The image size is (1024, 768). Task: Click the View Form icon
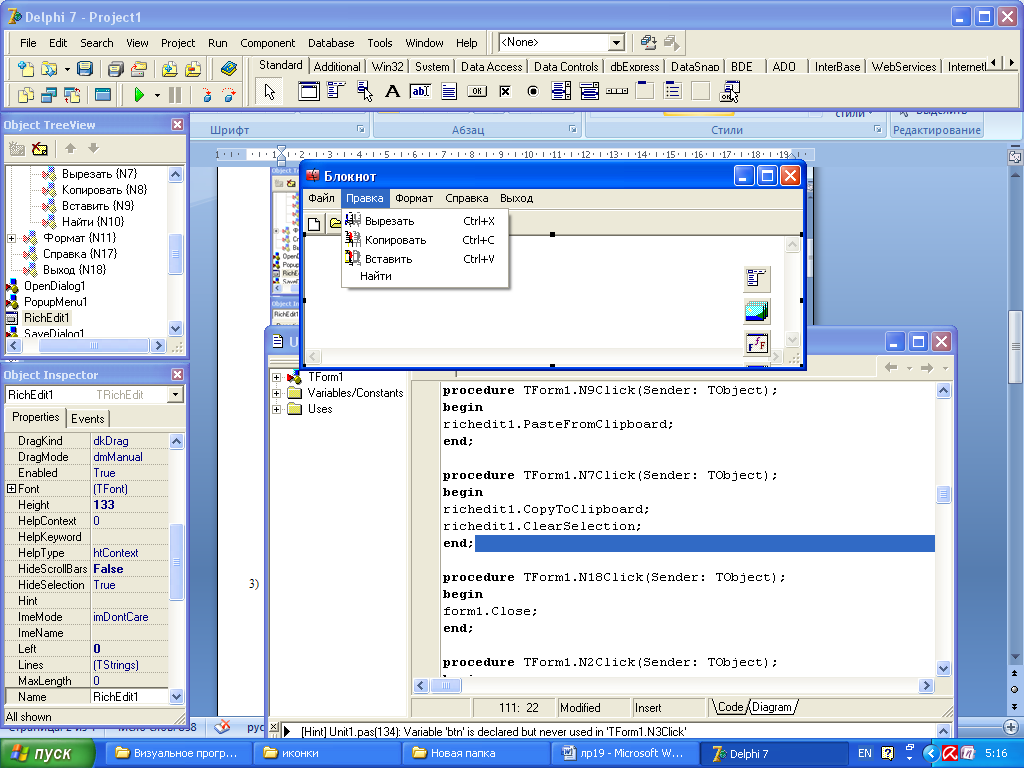(x=49, y=95)
